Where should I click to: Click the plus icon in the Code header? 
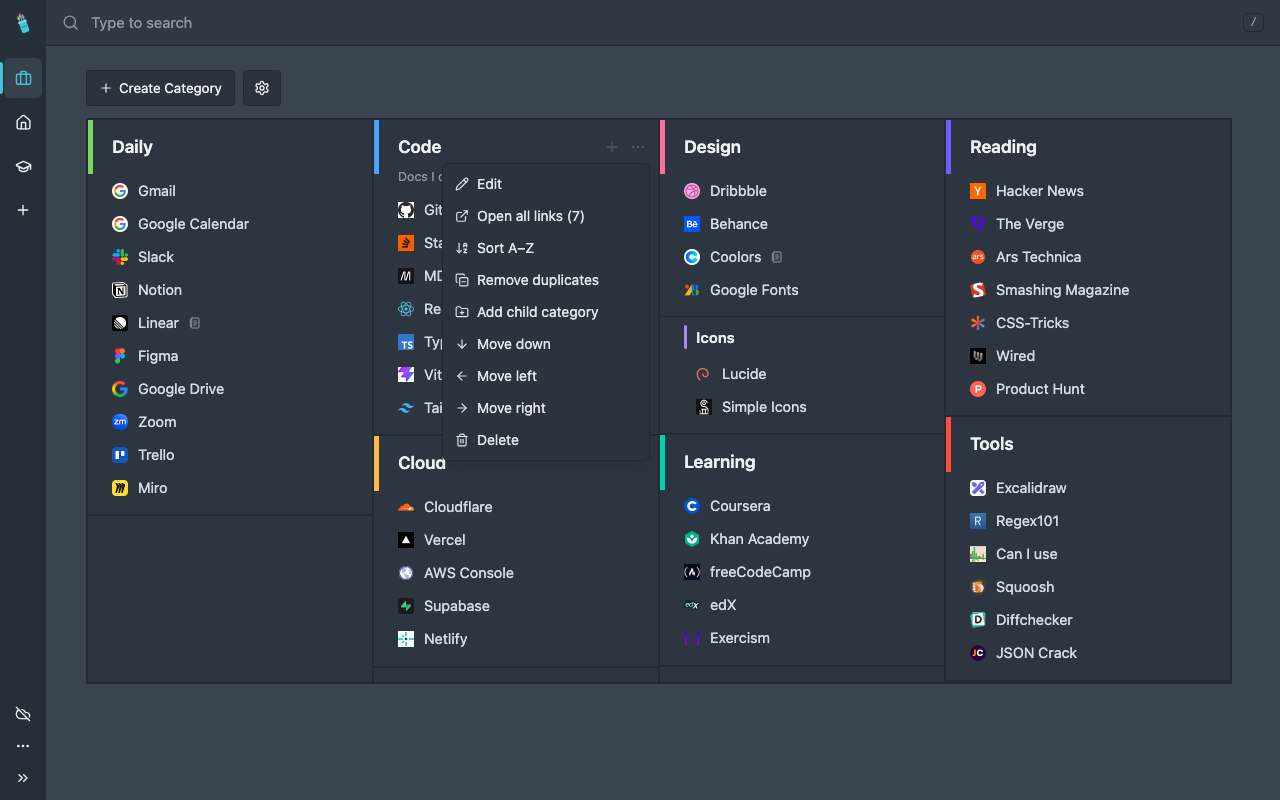612,147
